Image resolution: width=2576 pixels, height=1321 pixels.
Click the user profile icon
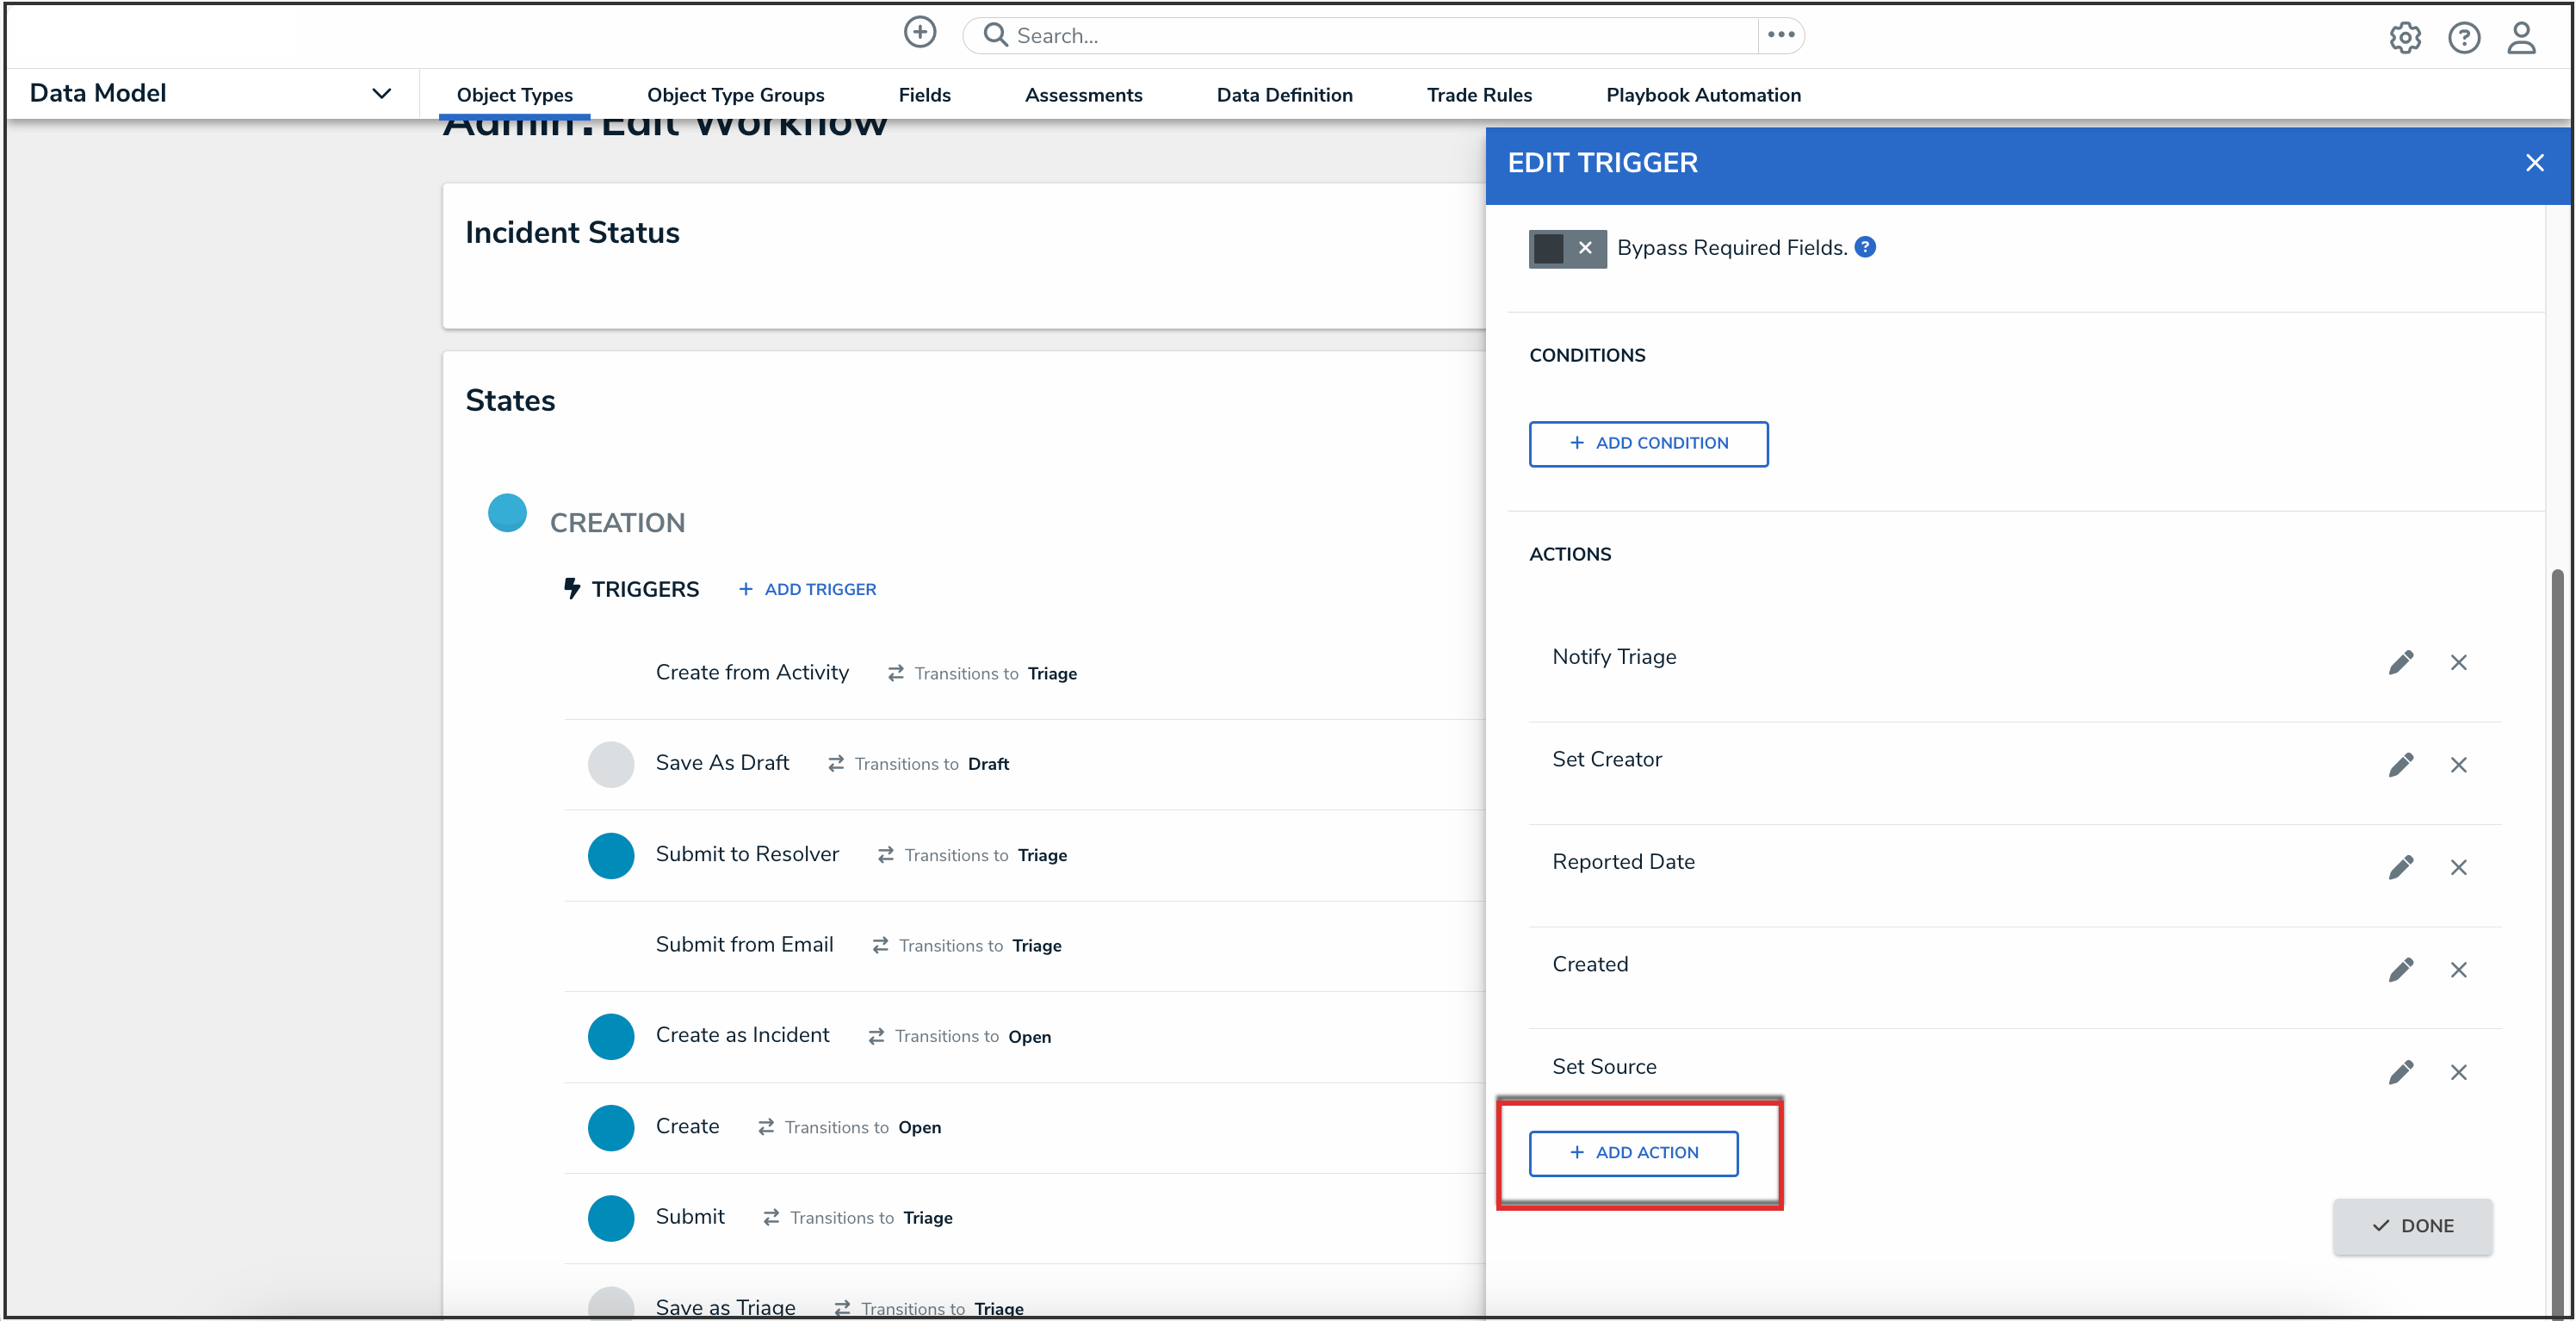coord(2522,38)
